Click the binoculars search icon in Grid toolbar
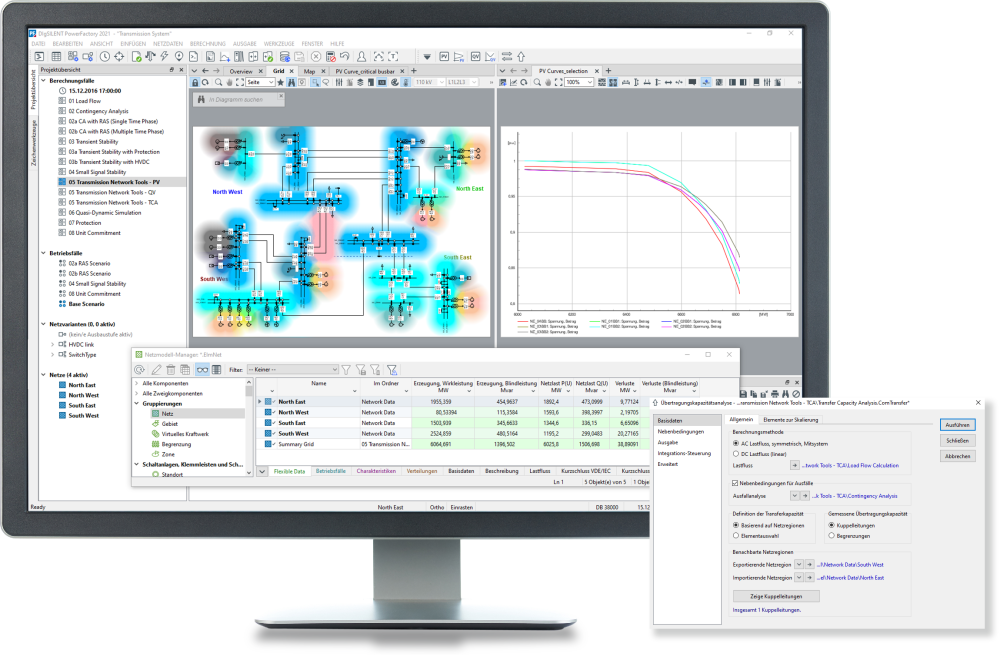 [x=291, y=82]
